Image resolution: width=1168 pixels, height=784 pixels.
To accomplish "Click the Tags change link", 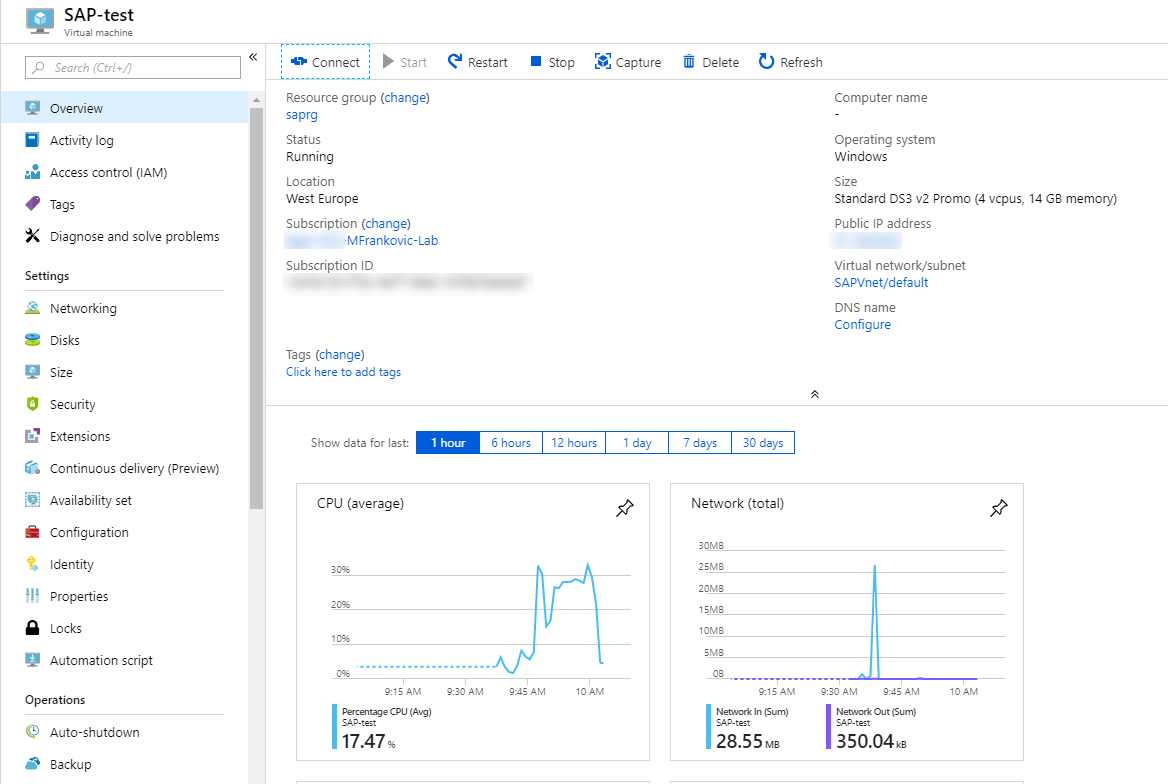I will [x=340, y=355].
